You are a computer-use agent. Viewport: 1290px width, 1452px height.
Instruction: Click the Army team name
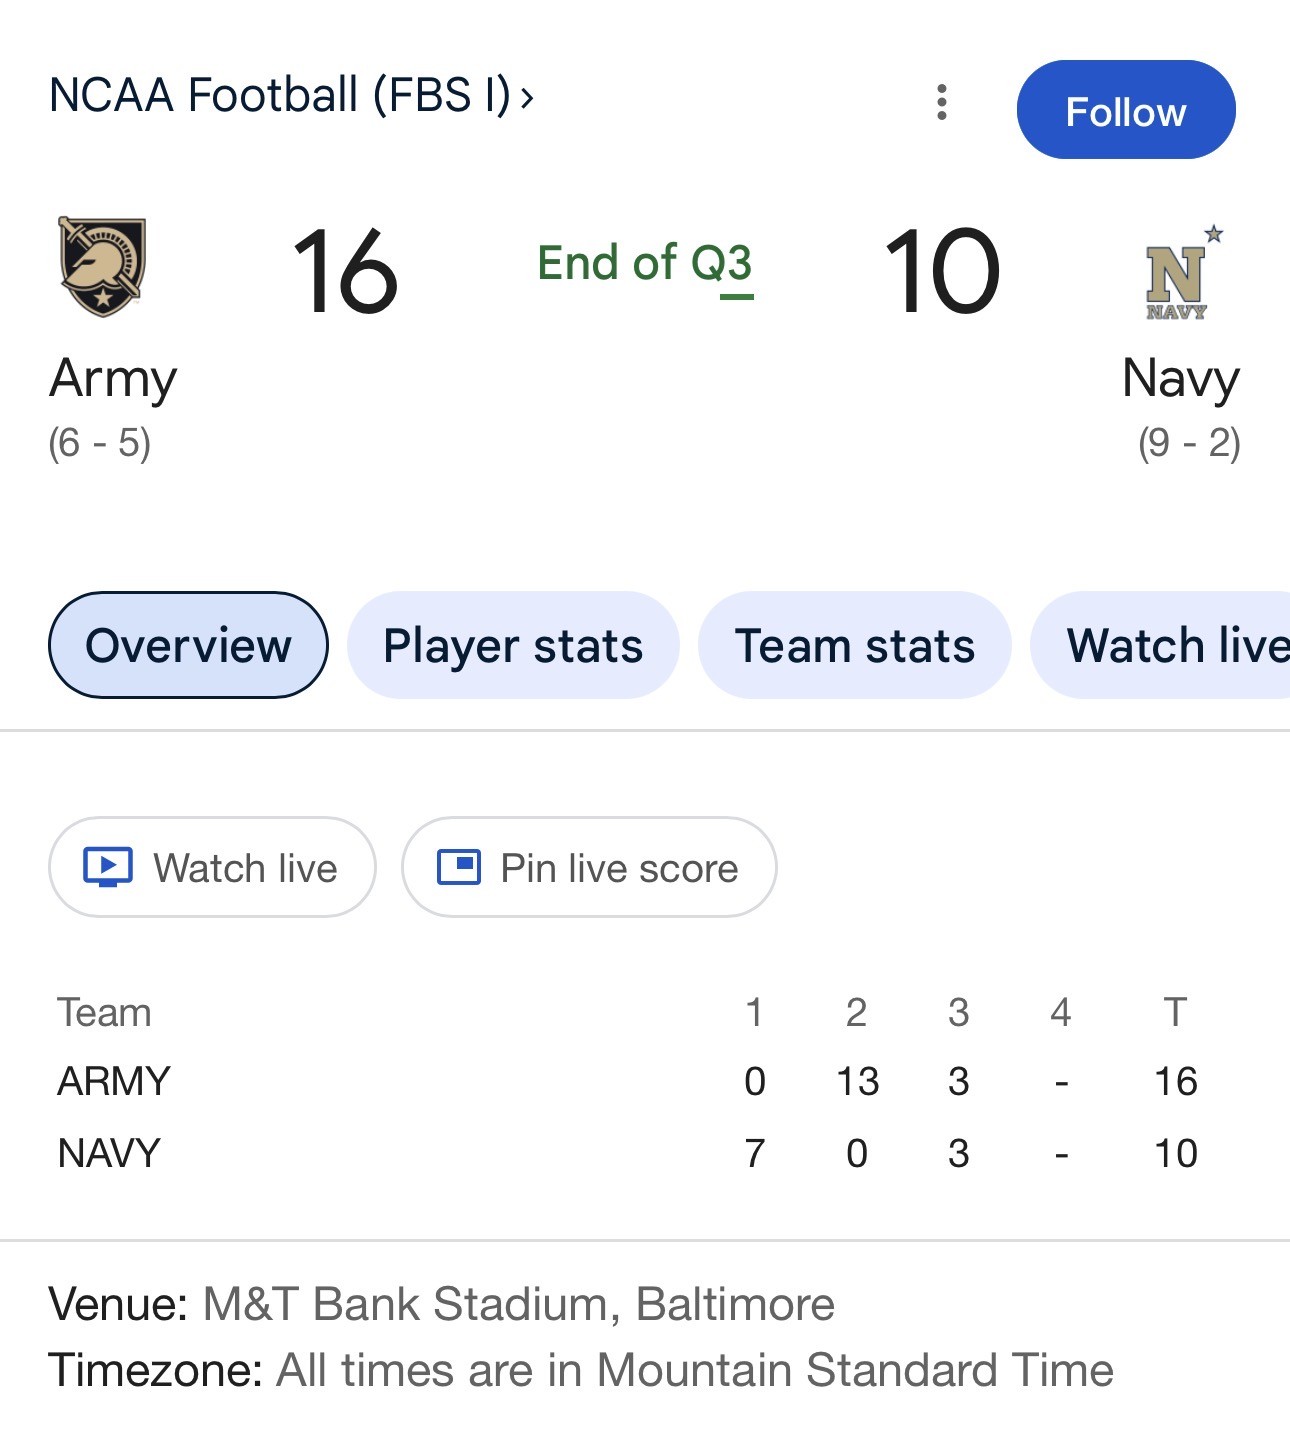coord(113,379)
